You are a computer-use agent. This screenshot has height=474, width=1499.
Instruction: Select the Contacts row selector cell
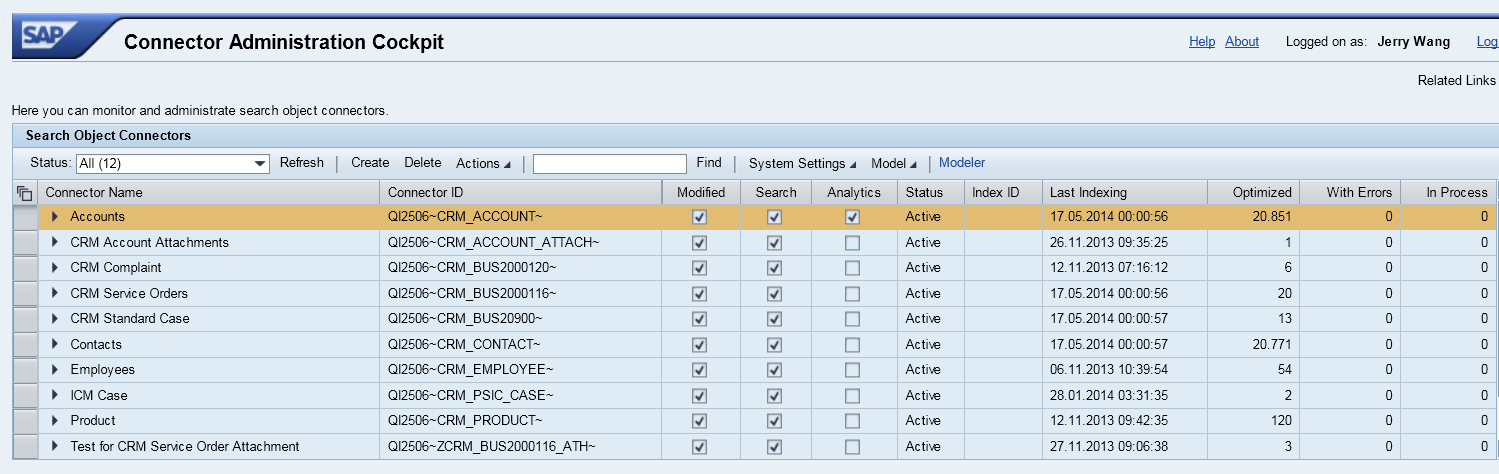[x=25, y=344]
